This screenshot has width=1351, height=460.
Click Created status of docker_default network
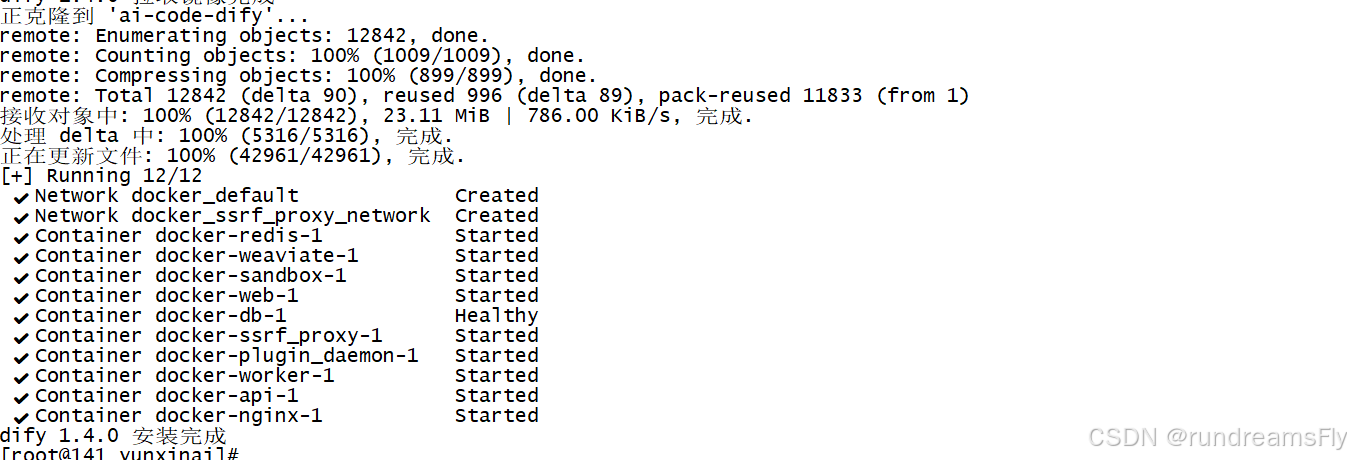pos(497,196)
